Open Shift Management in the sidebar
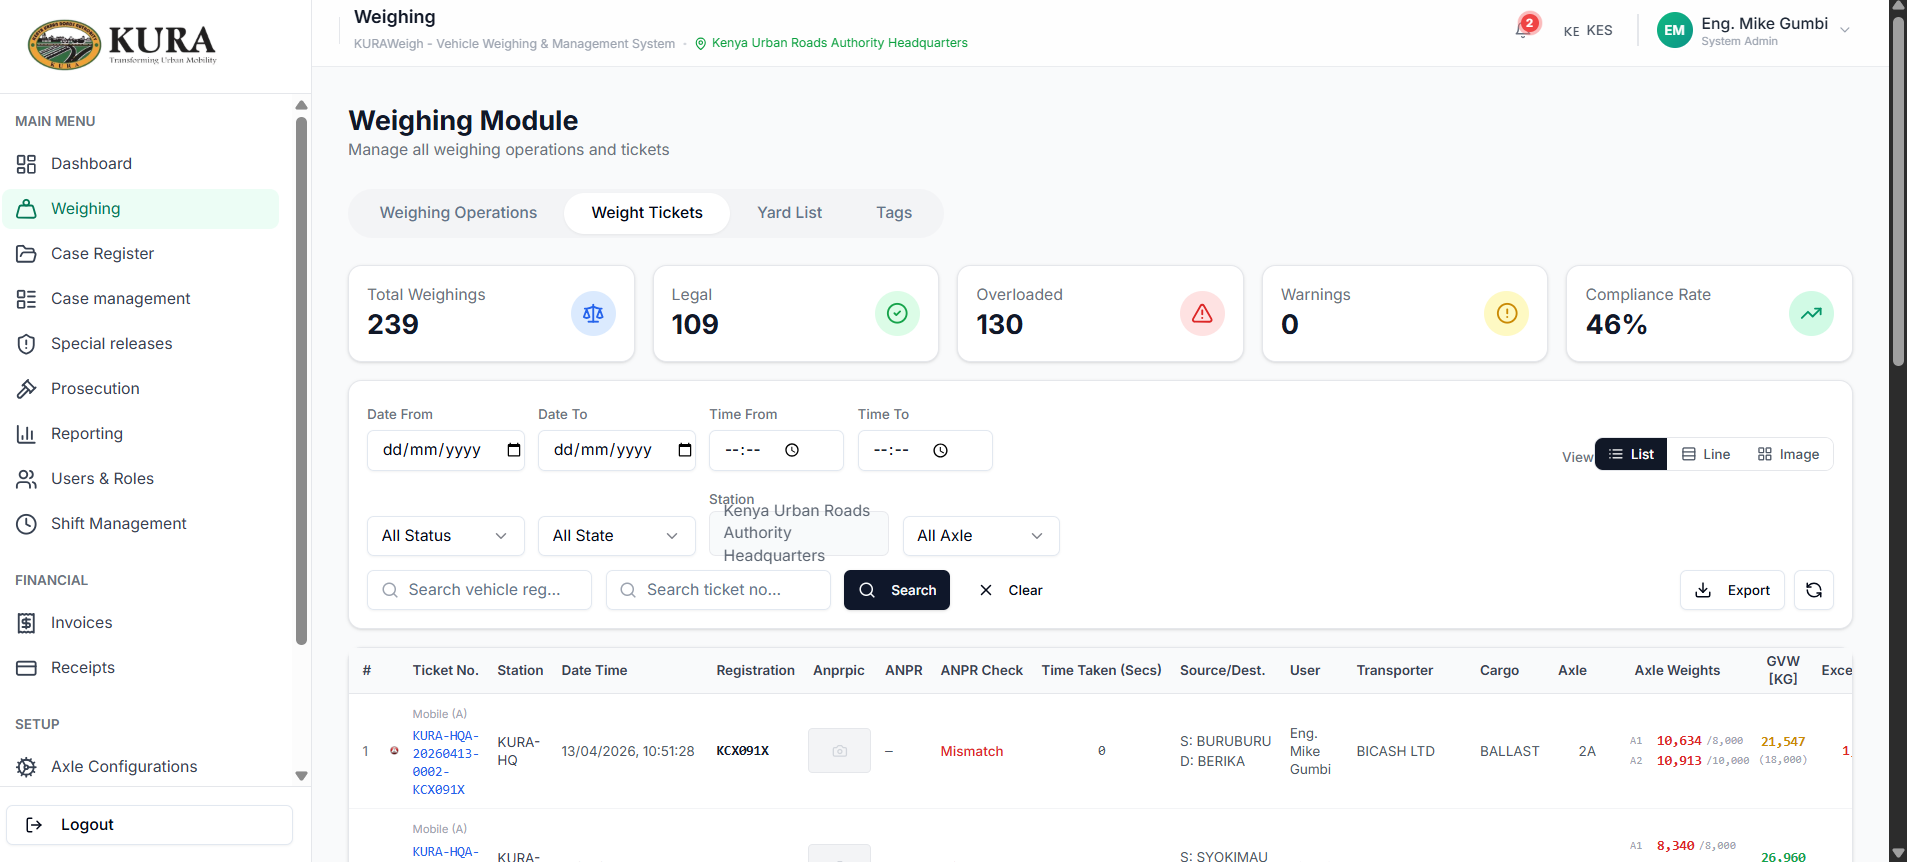1907x862 pixels. [x=141, y=524]
